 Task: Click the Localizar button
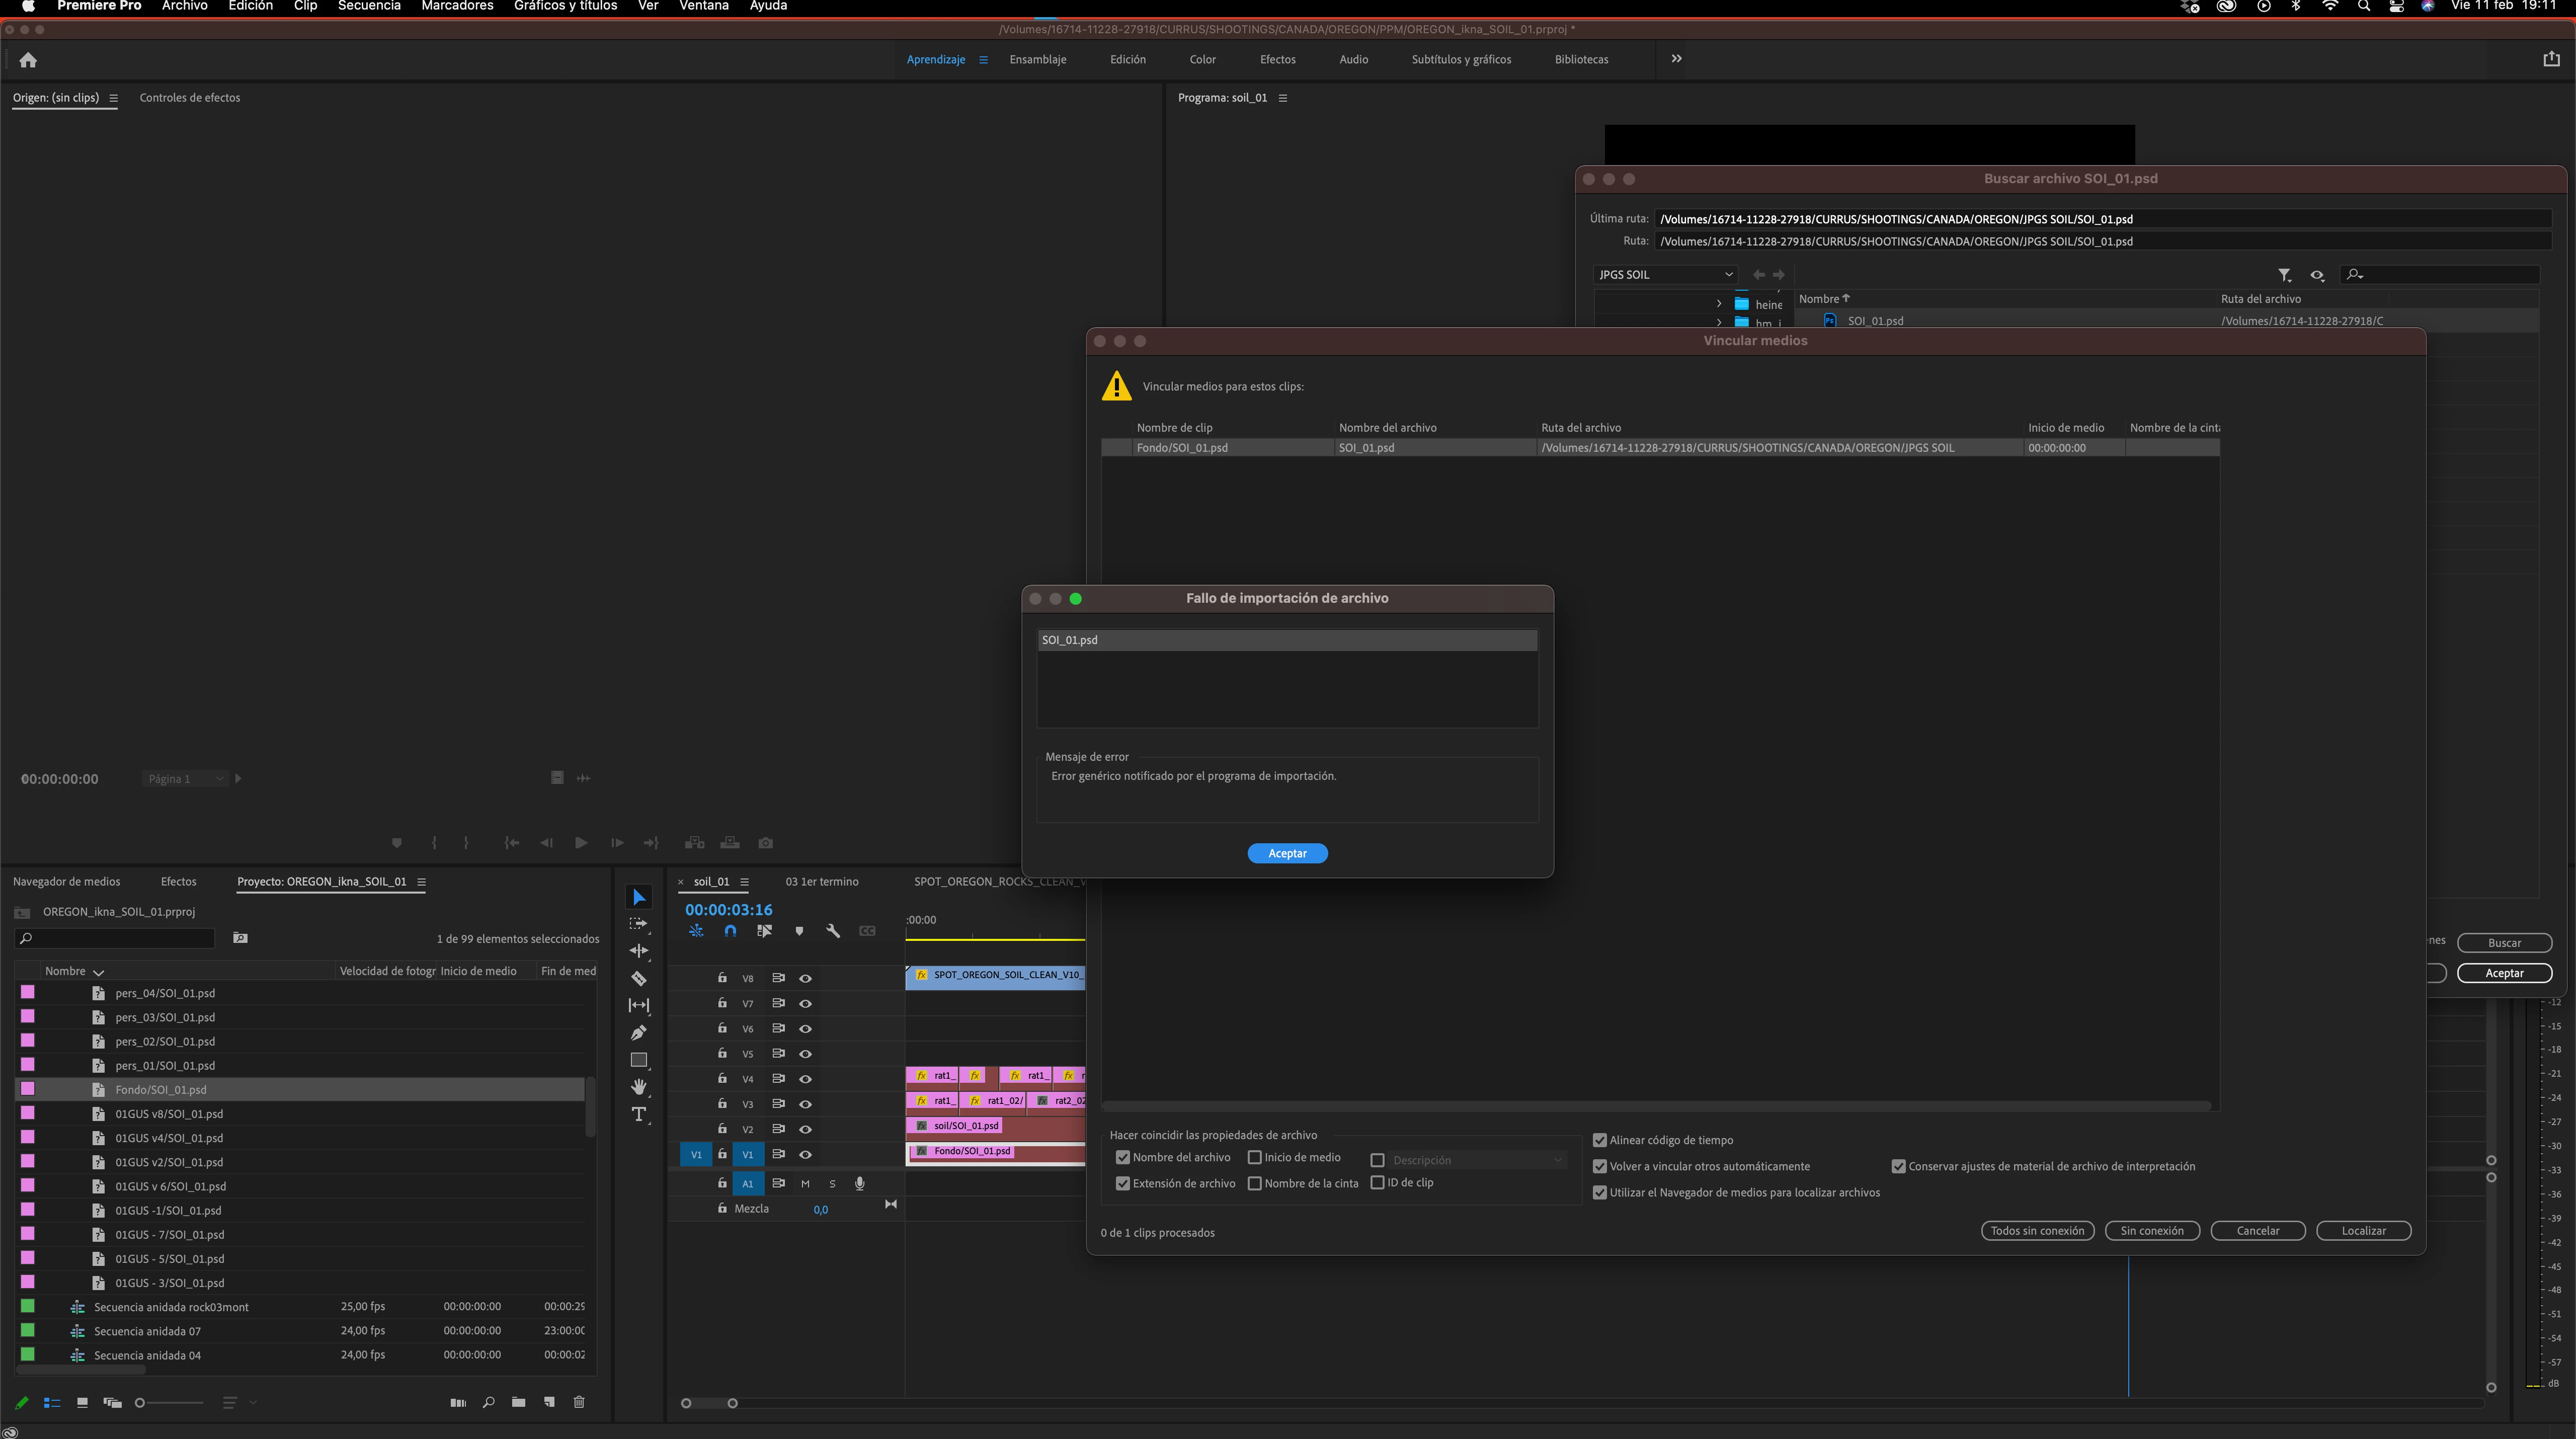2363,1231
